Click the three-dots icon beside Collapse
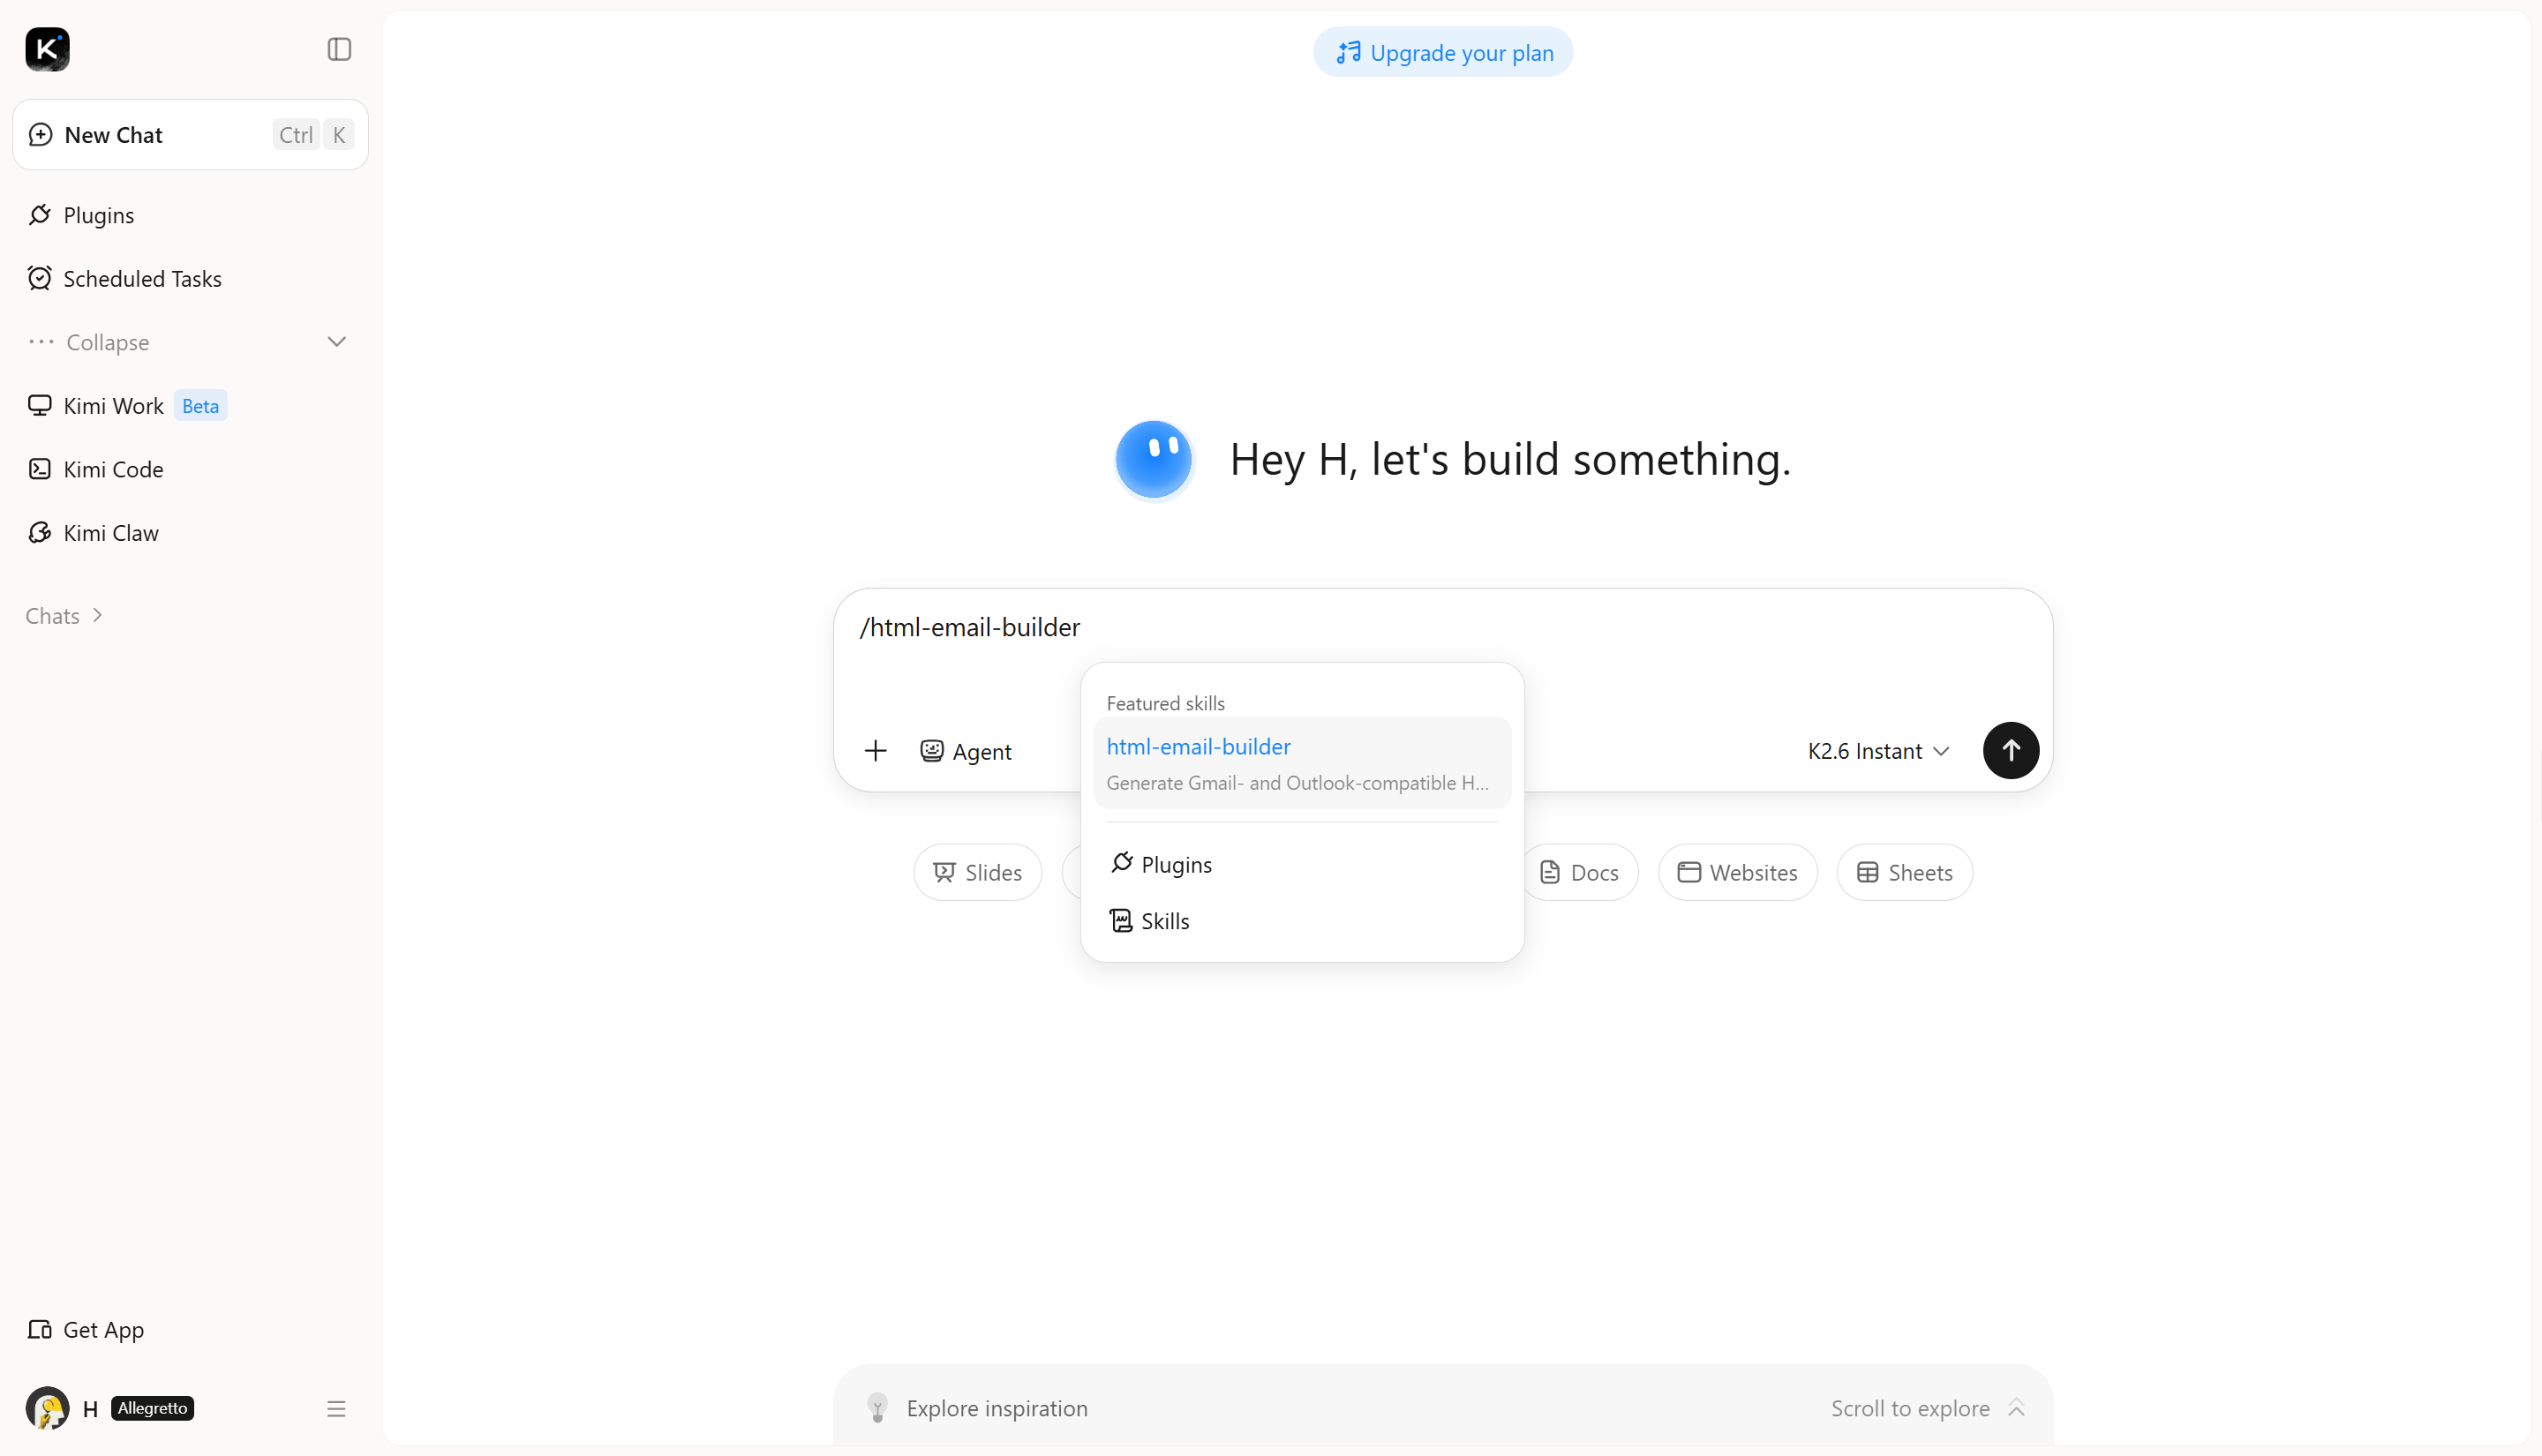This screenshot has height=1456, width=2542. (x=41, y=342)
